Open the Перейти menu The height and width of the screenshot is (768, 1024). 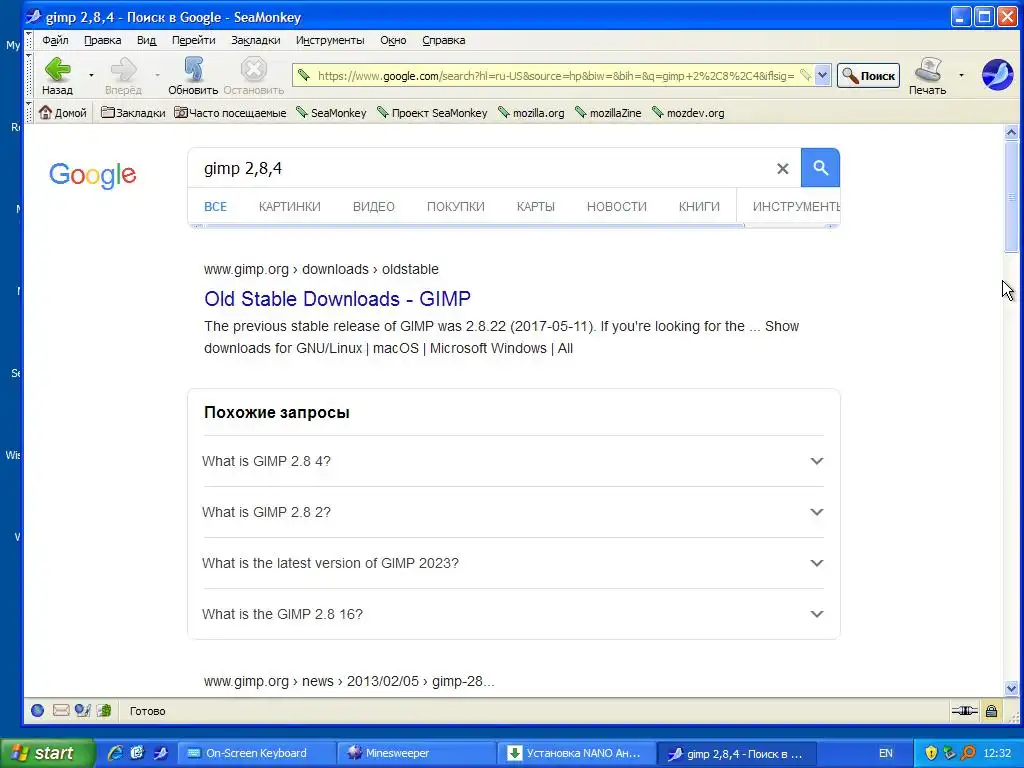pos(193,40)
